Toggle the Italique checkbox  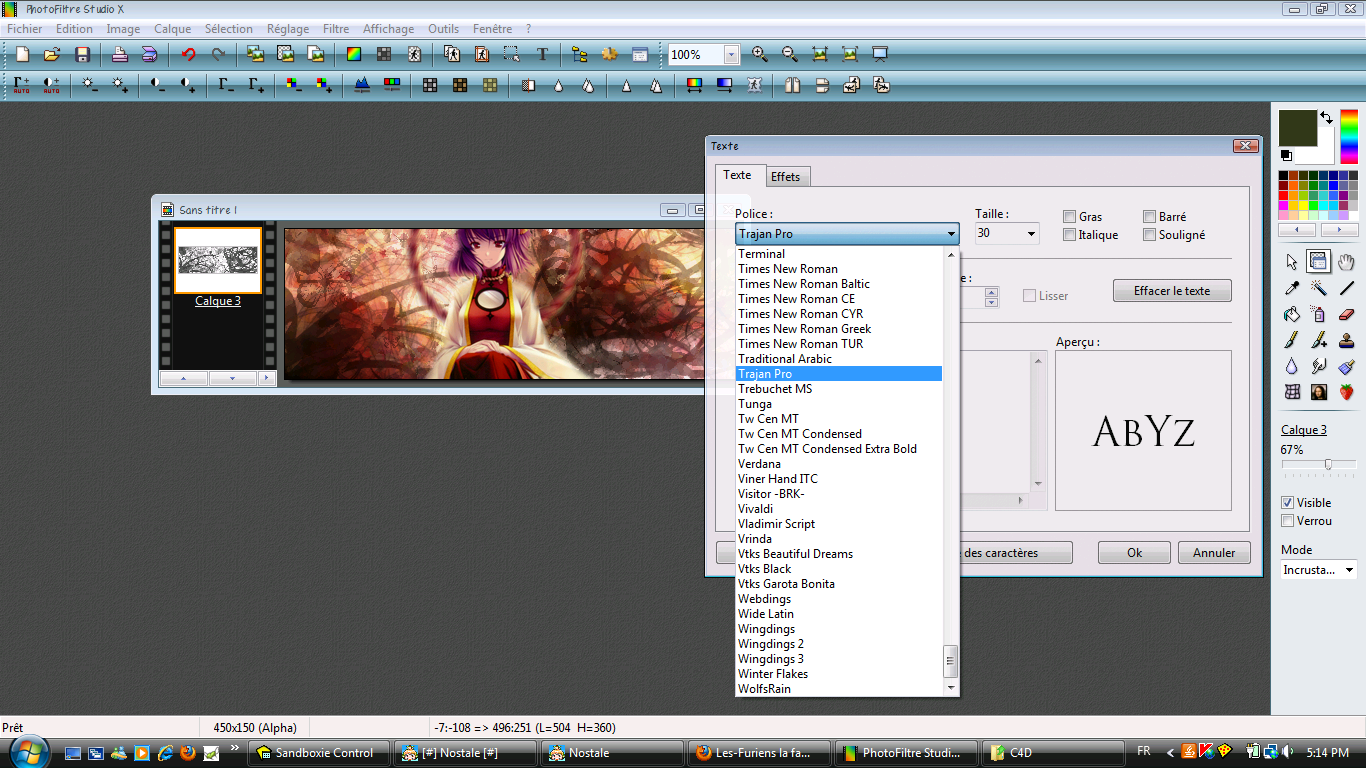(1069, 235)
